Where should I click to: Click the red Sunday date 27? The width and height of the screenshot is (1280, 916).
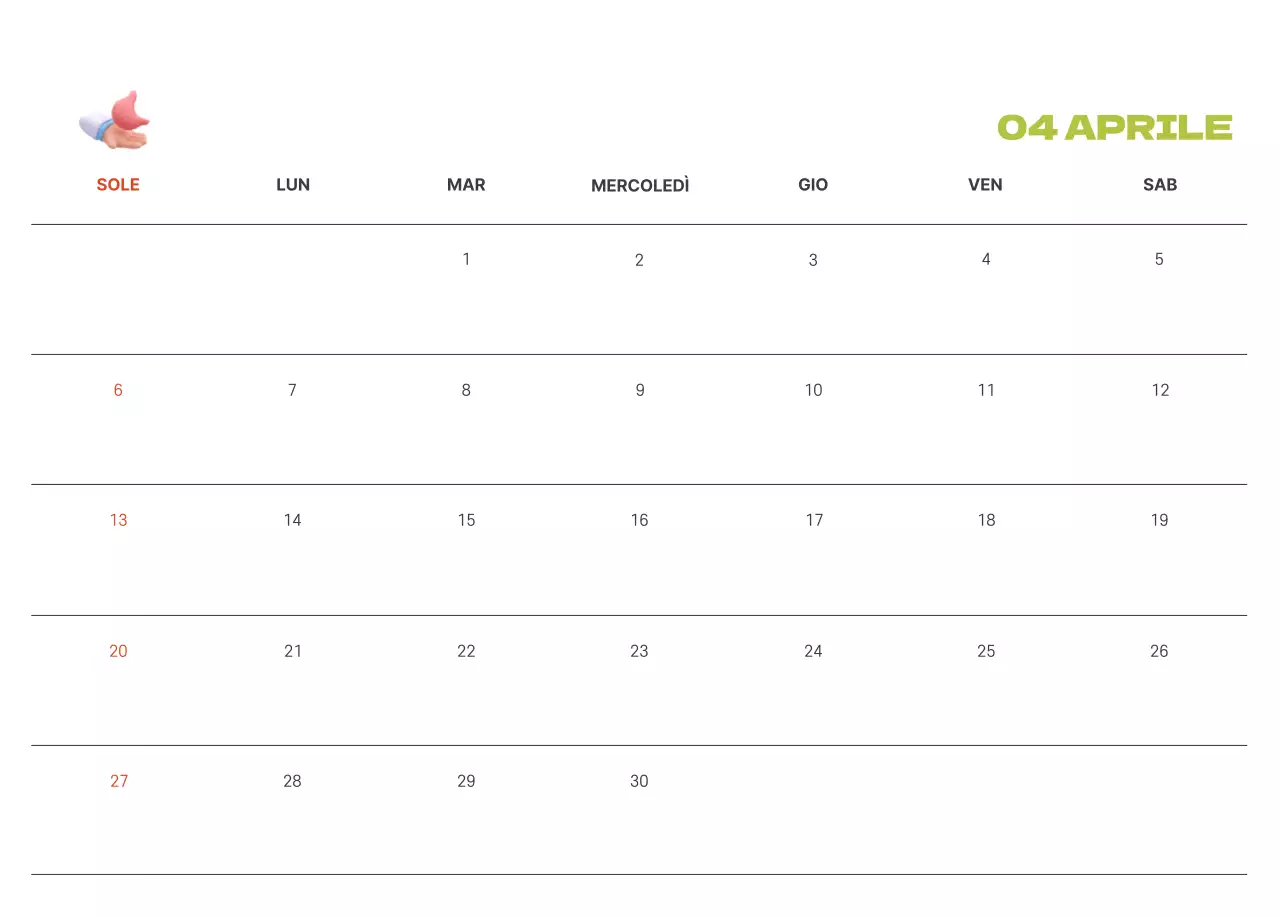point(119,781)
